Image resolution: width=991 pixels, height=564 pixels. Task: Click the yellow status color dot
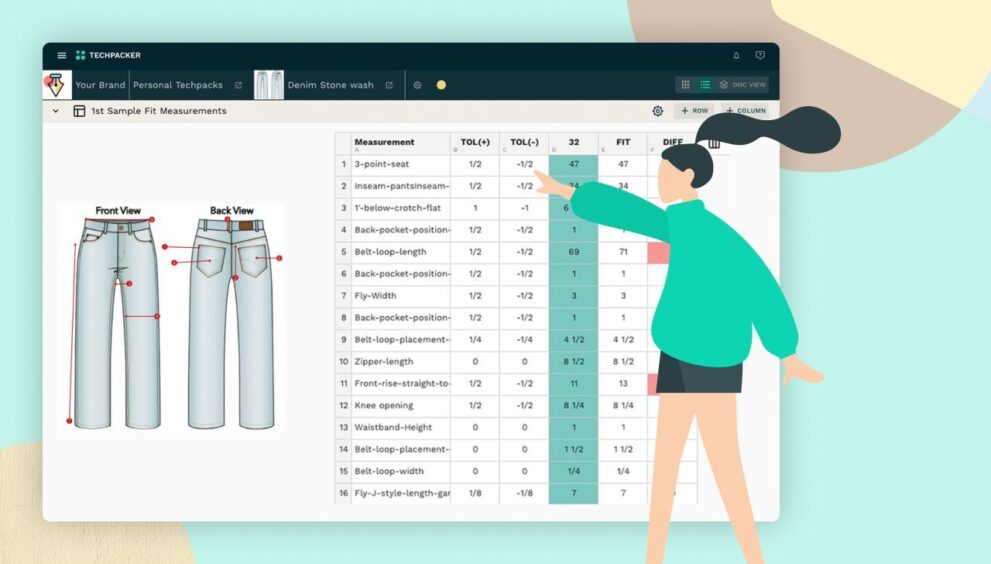coord(441,85)
